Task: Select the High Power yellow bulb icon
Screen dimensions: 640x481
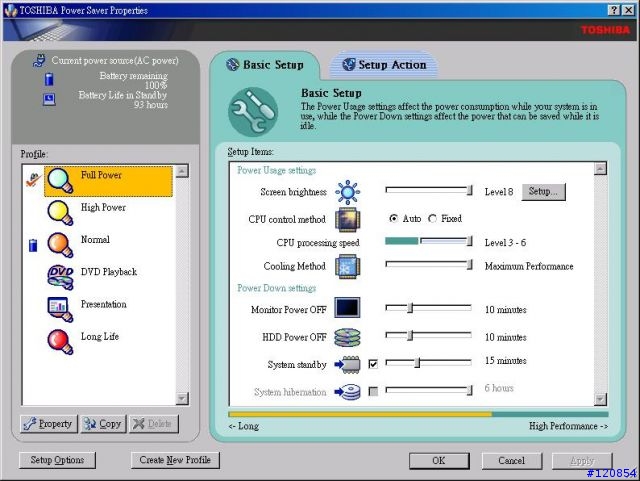Action: pyautogui.click(x=60, y=213)
